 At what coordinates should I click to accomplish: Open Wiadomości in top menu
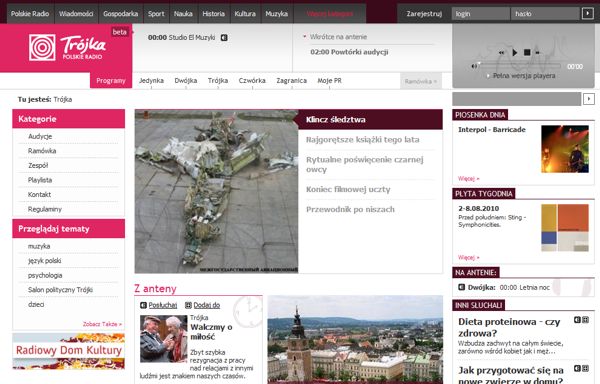pos(76,14)
